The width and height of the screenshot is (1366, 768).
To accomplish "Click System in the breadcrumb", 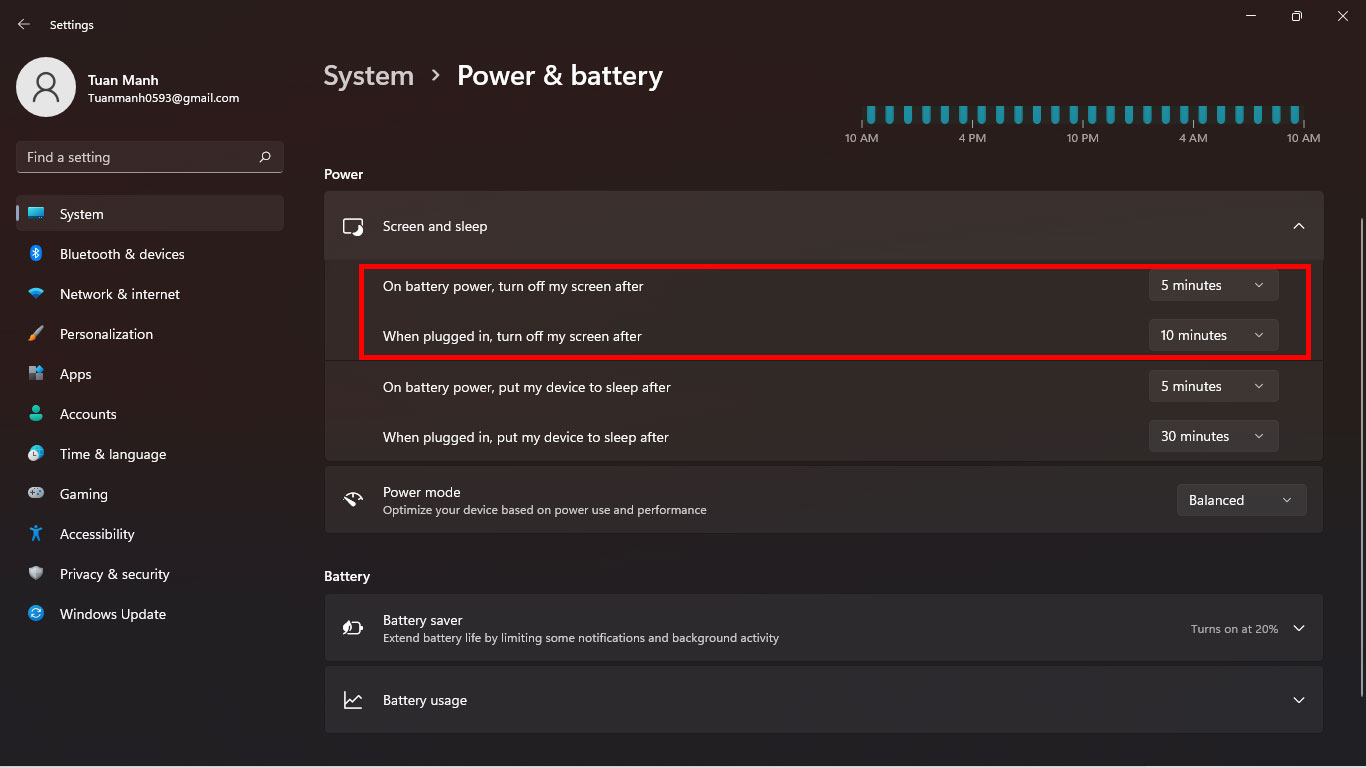I will tap(368, 76).
